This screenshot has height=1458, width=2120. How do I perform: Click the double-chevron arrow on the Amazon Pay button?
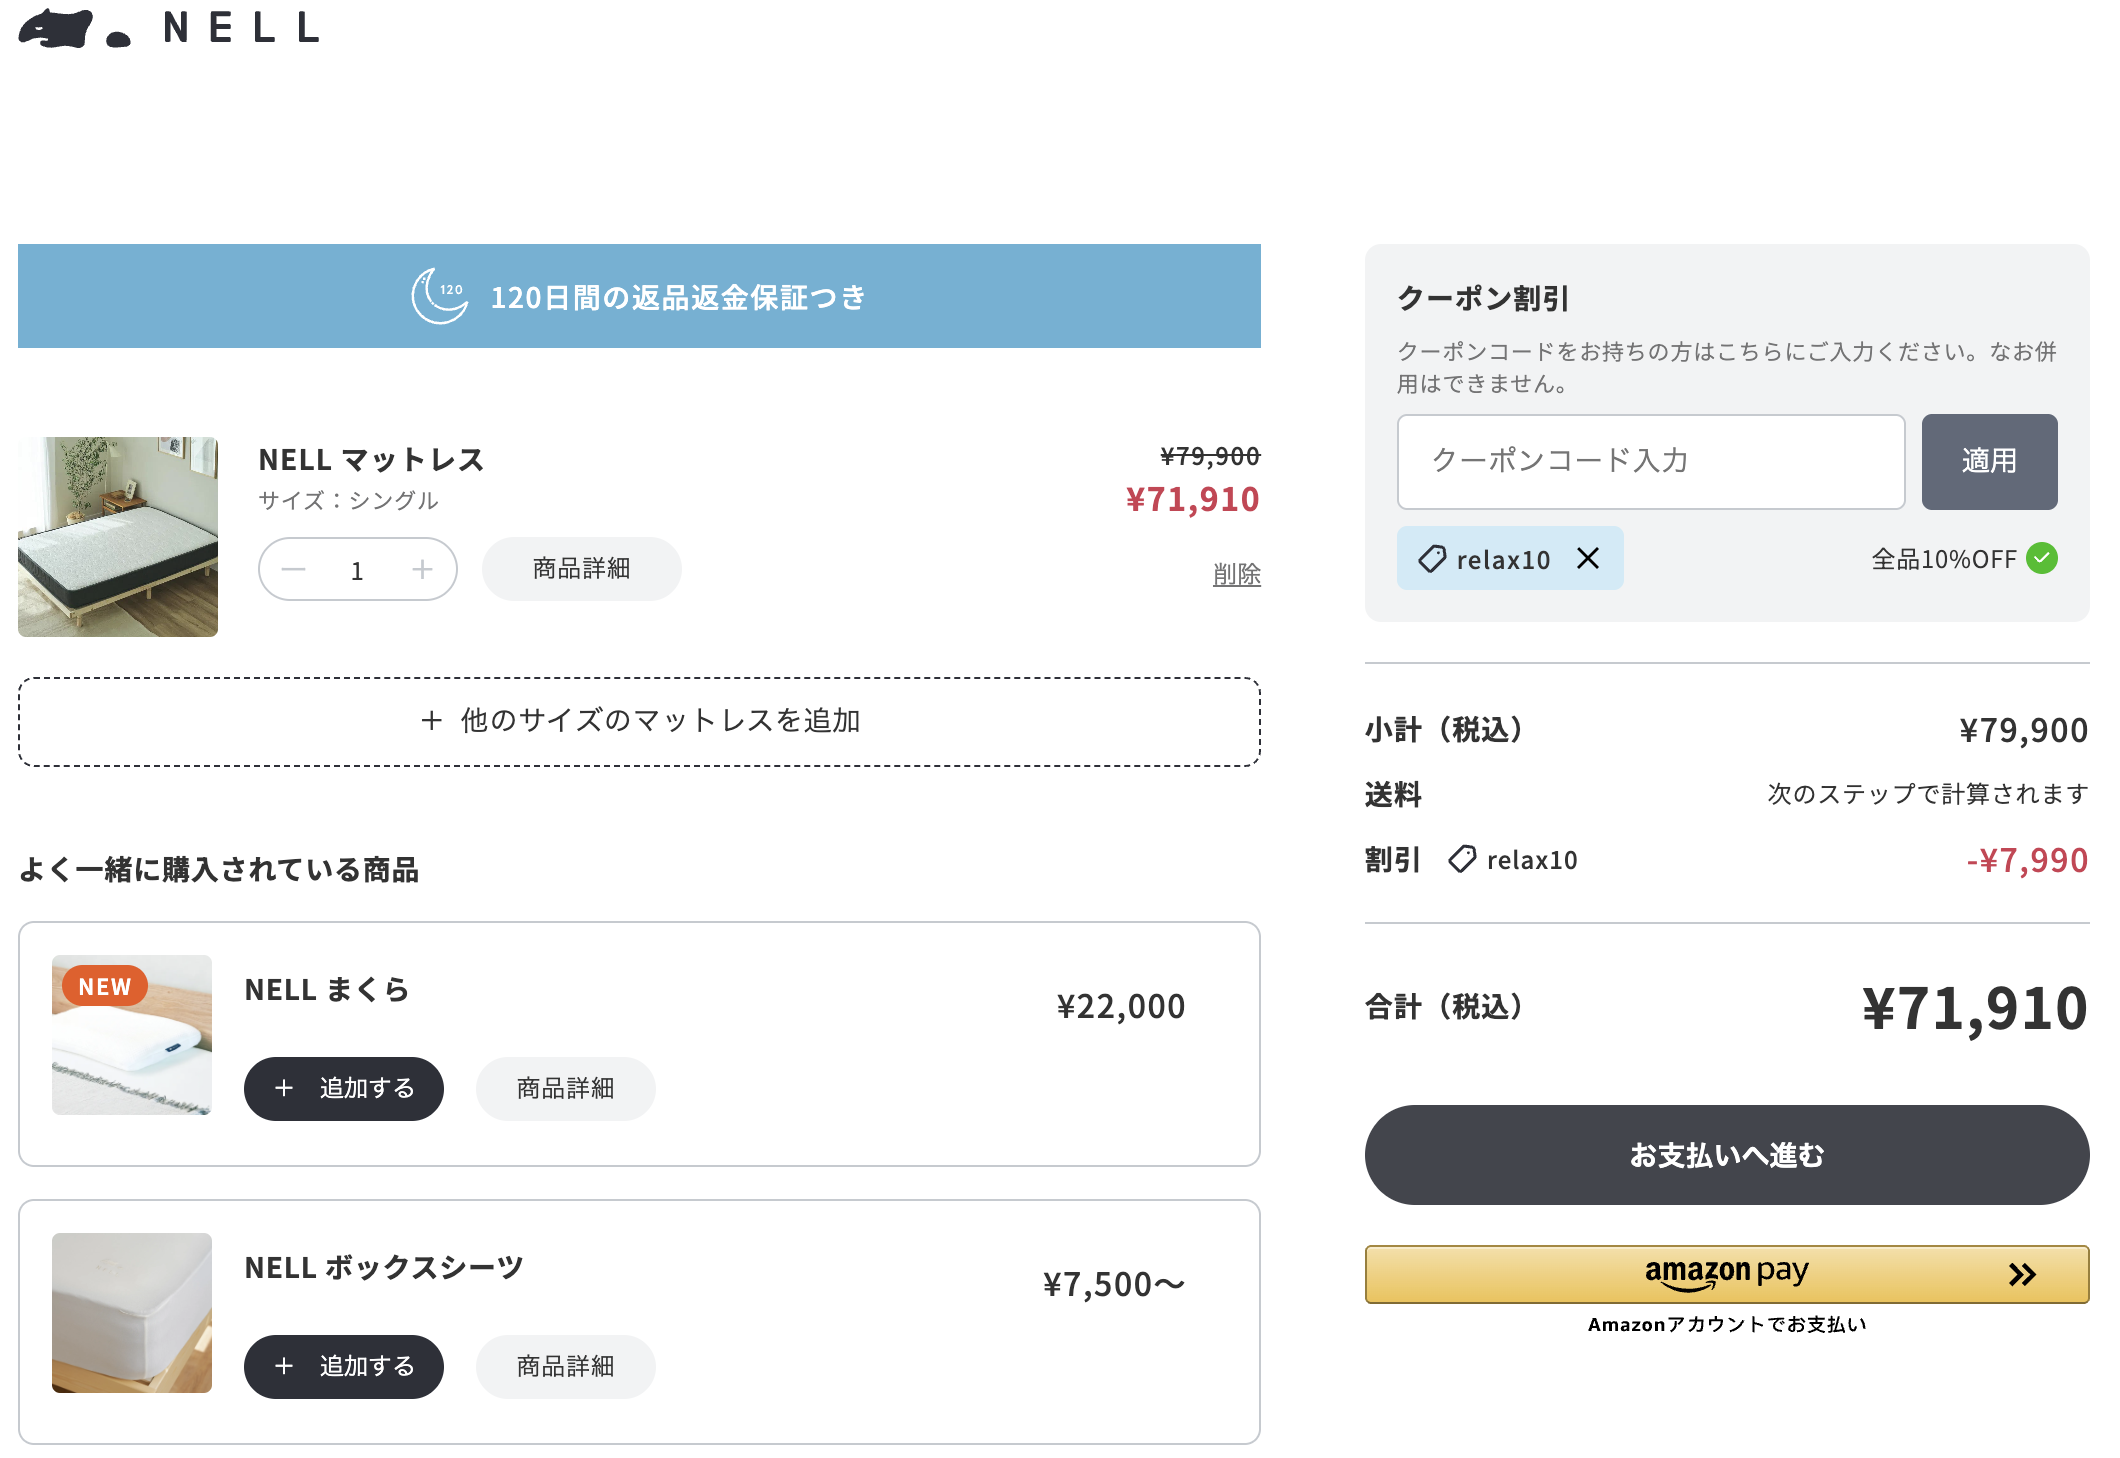coord(2022,1274)
